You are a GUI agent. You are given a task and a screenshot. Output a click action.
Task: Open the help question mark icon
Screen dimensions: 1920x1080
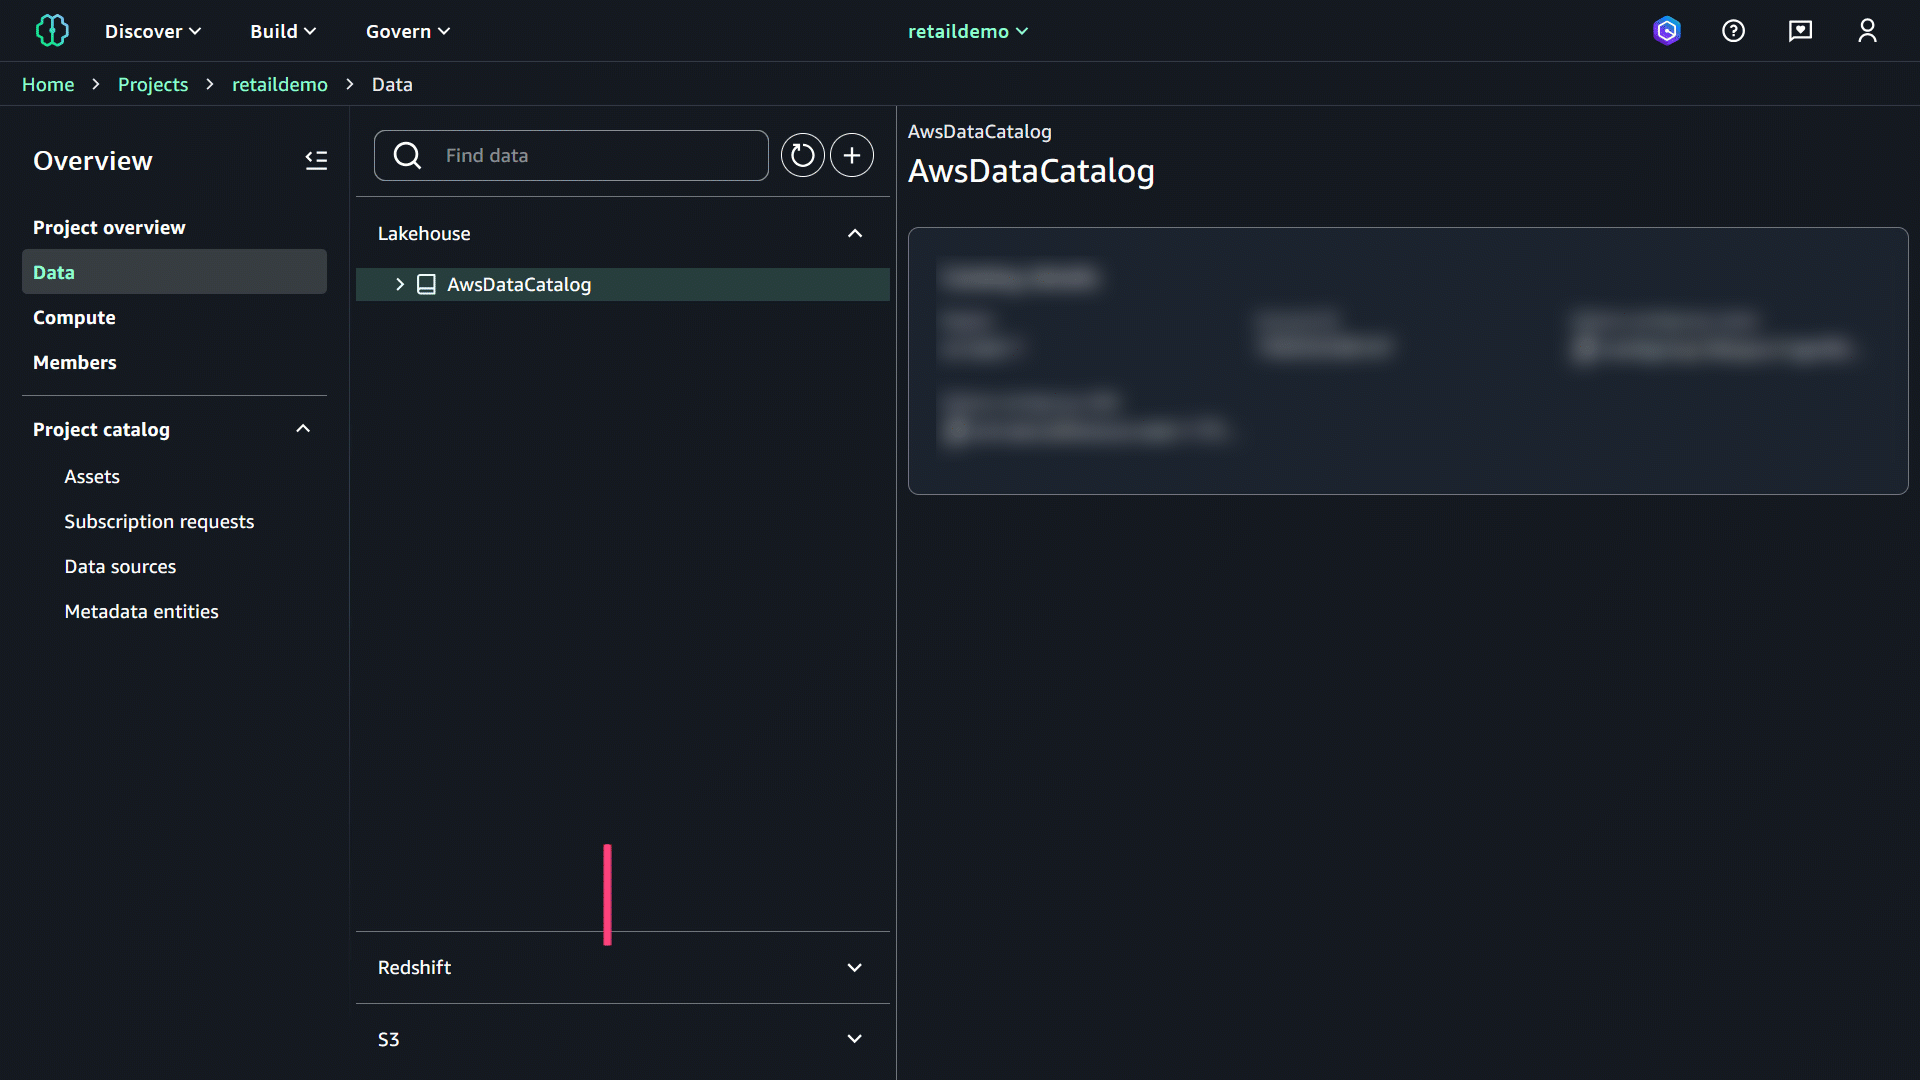[1733, 31]
